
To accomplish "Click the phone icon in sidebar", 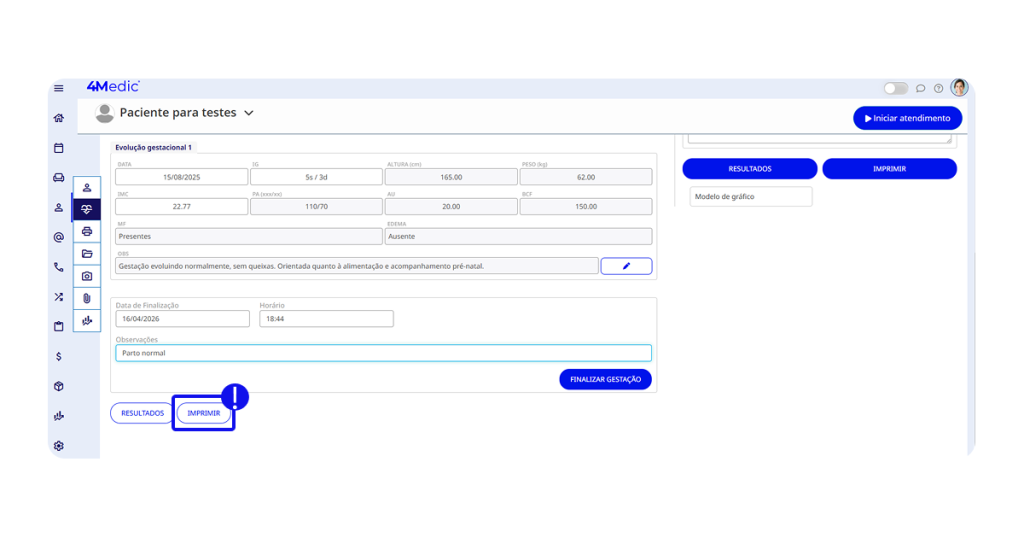I will (x=59, y=267).
